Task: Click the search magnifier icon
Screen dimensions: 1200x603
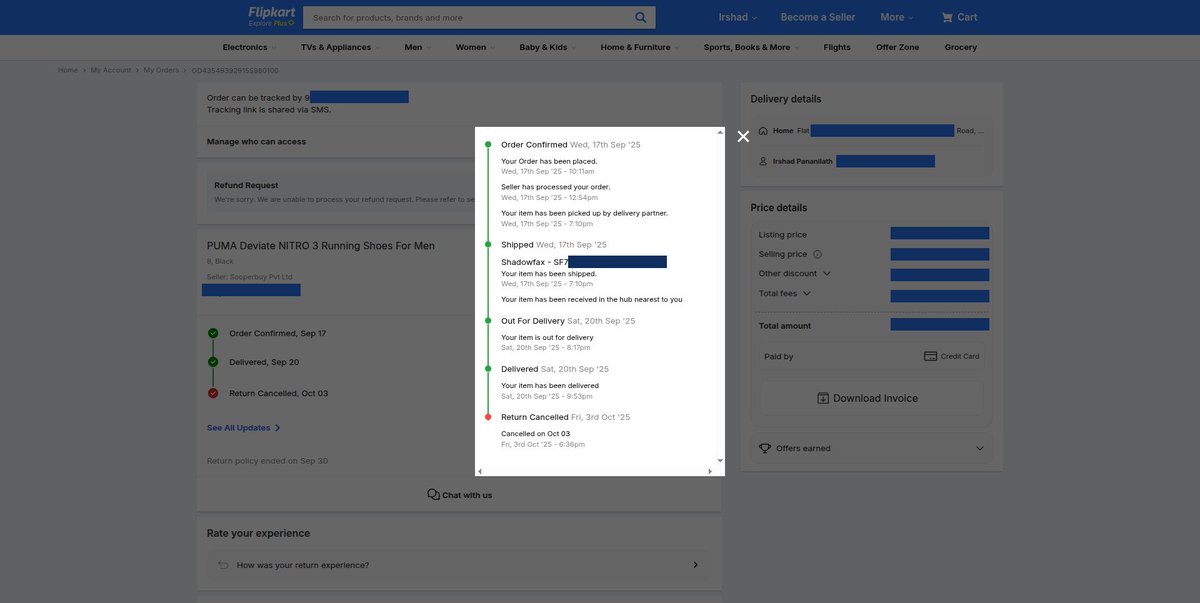Action: [640, 17]
